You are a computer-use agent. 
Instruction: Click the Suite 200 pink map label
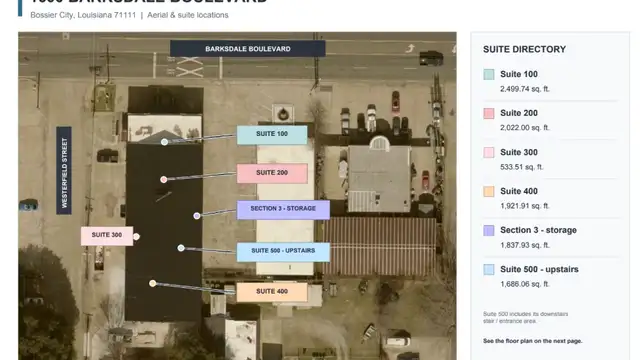point(272,173)
